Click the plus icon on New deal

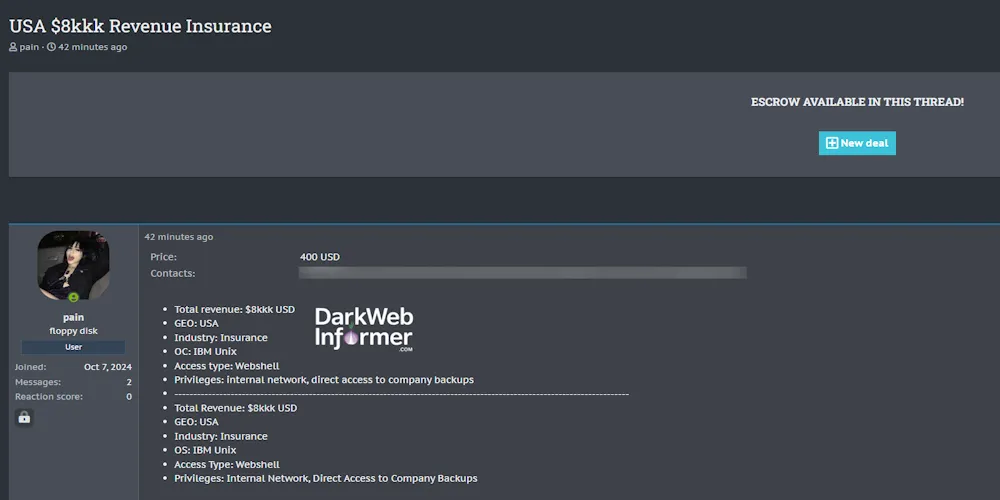click(831, 143)
